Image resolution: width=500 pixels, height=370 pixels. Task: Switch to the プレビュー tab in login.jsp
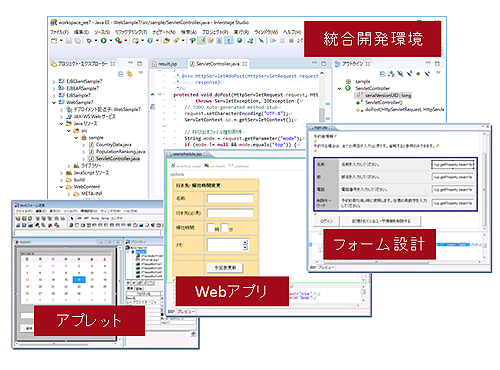click(326, 267)
